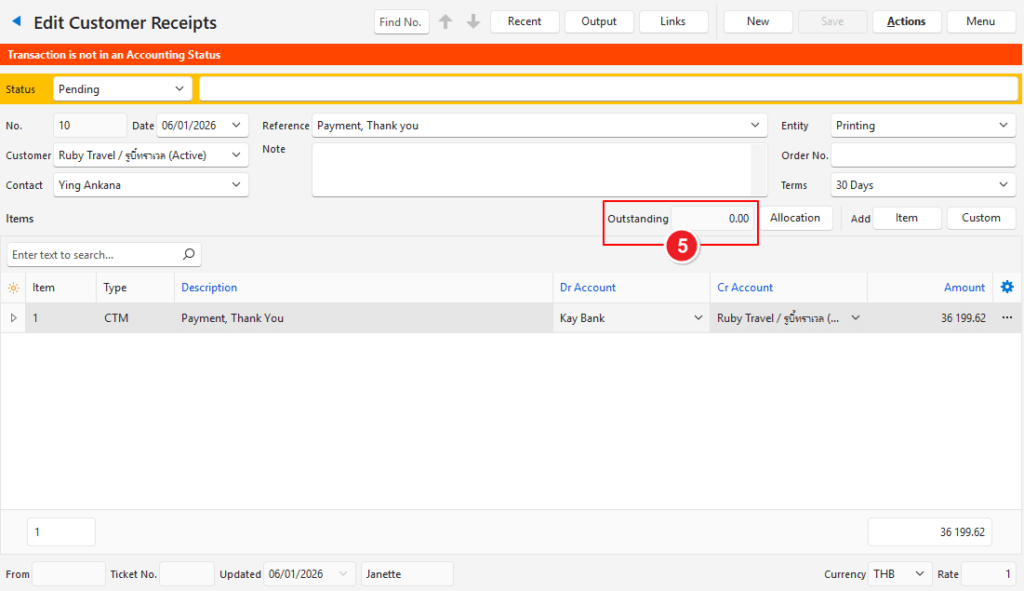Expand row 1 with triangle arrow
1024x591 pixels.
tap(13, 318)
